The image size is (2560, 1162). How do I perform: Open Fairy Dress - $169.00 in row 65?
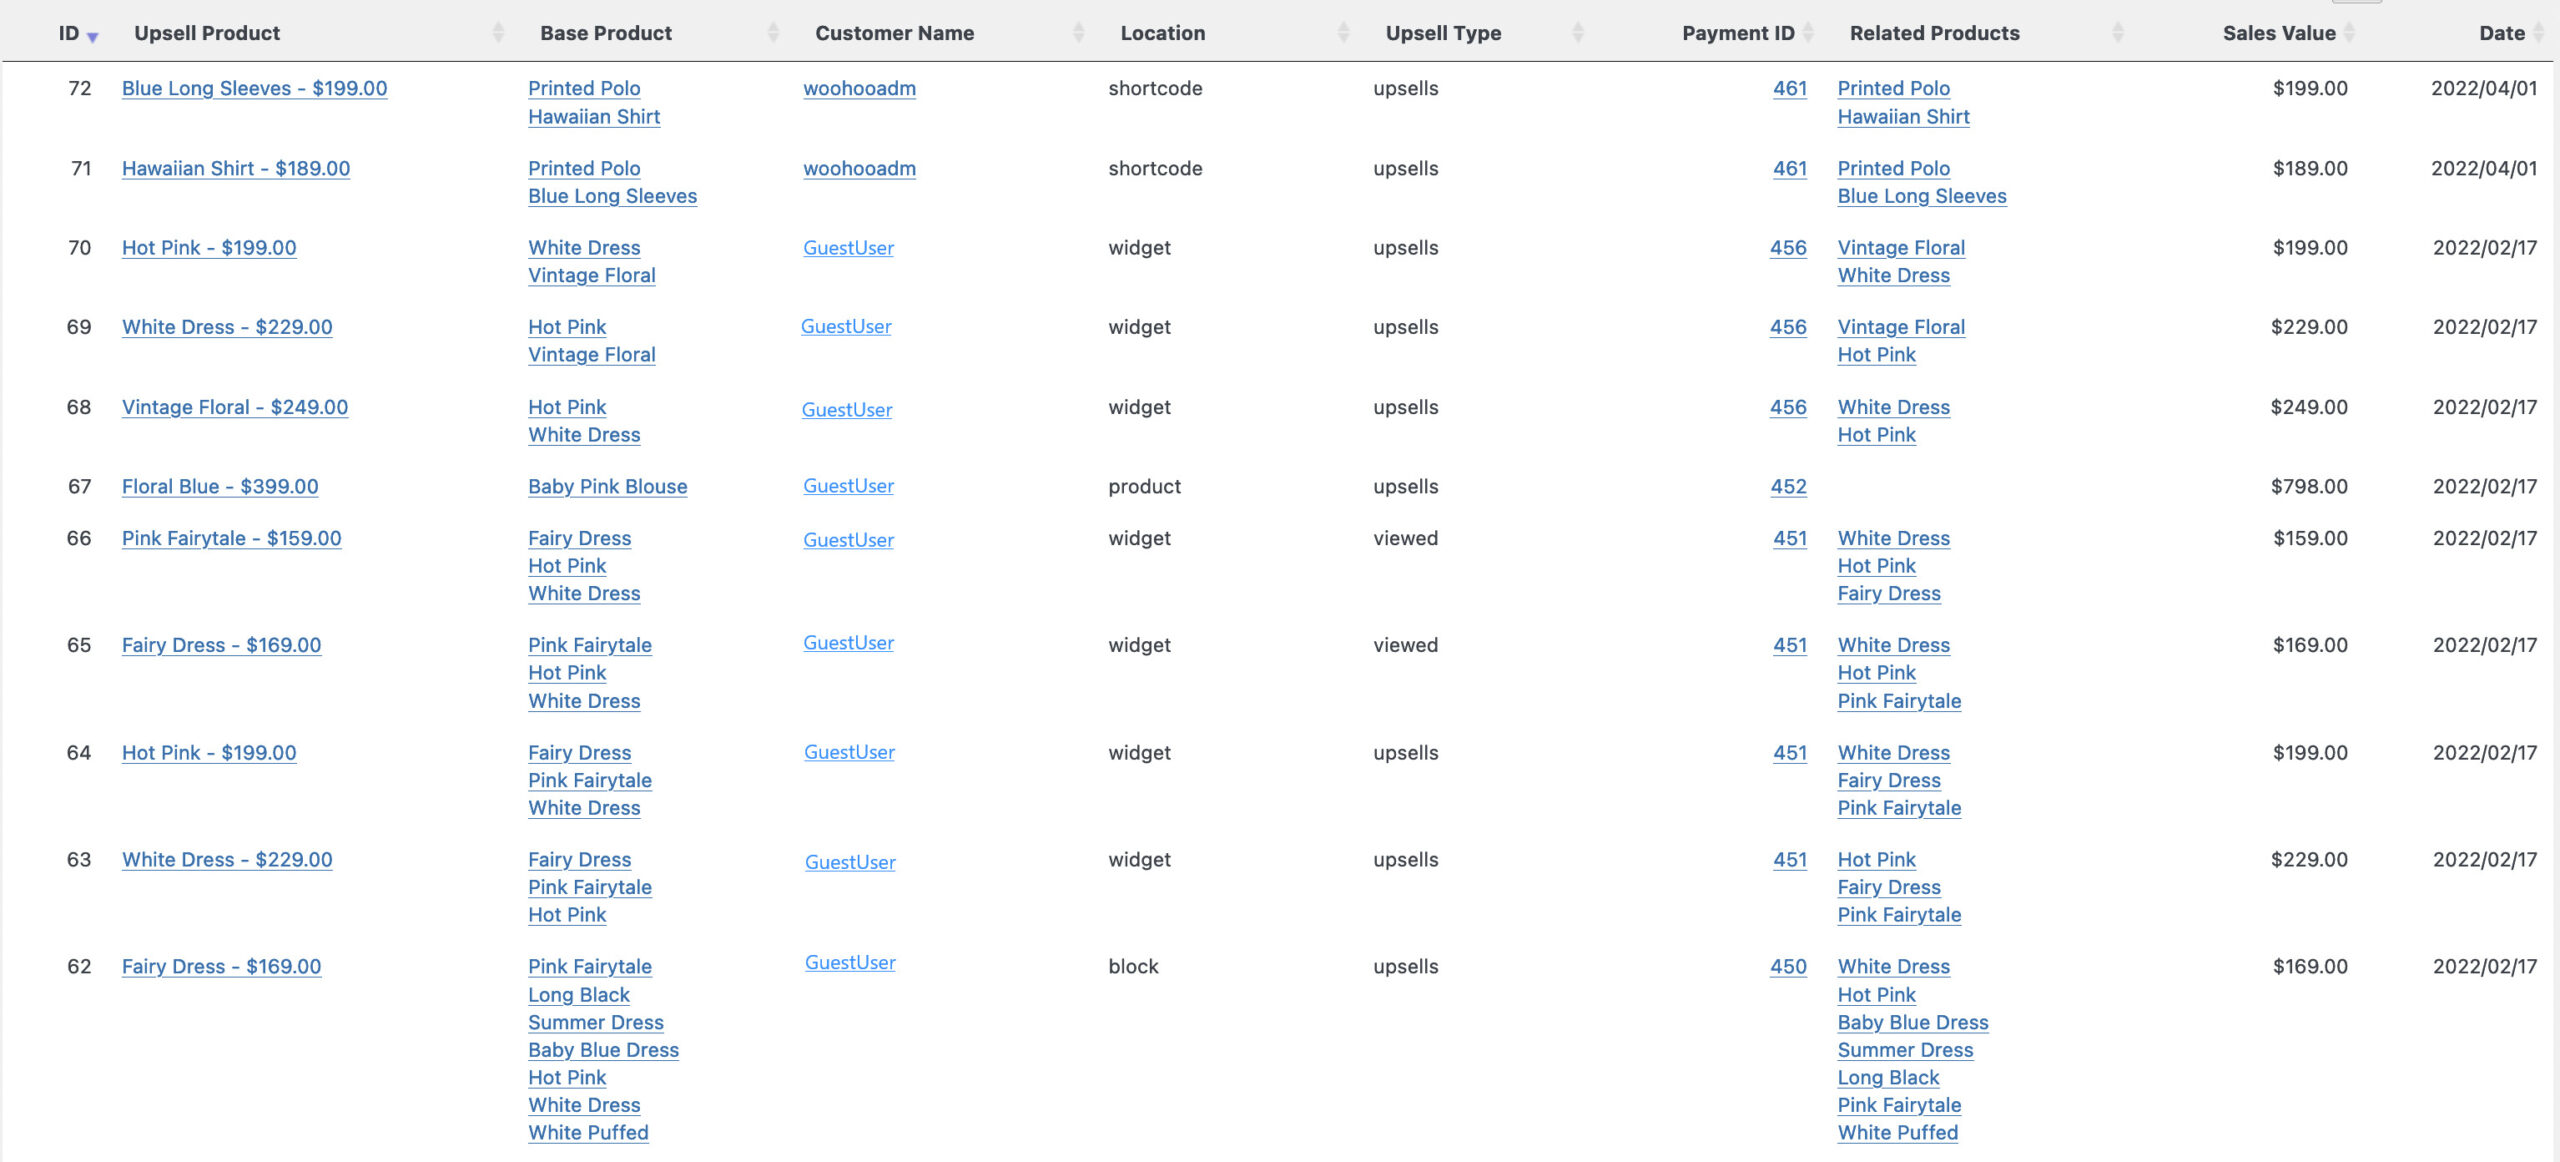(221, 645)
